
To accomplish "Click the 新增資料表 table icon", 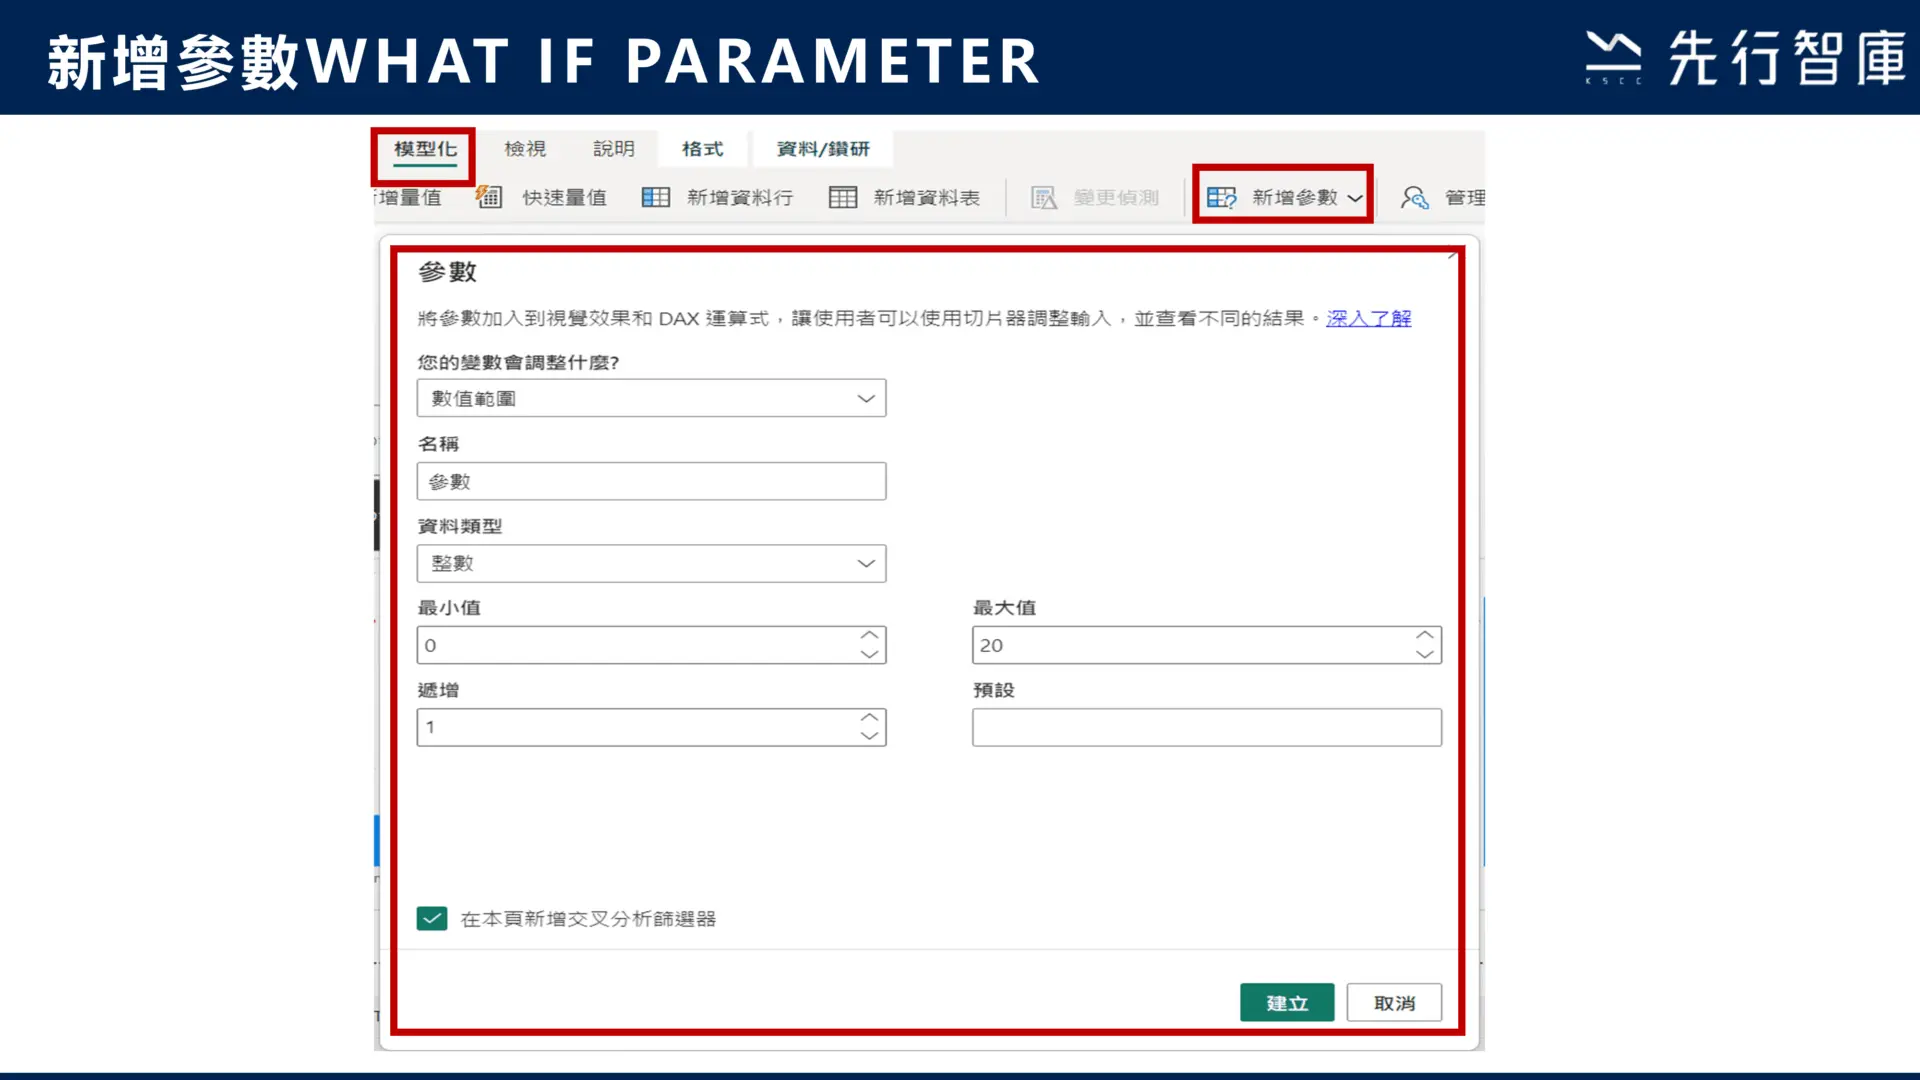I will point(843,197).
